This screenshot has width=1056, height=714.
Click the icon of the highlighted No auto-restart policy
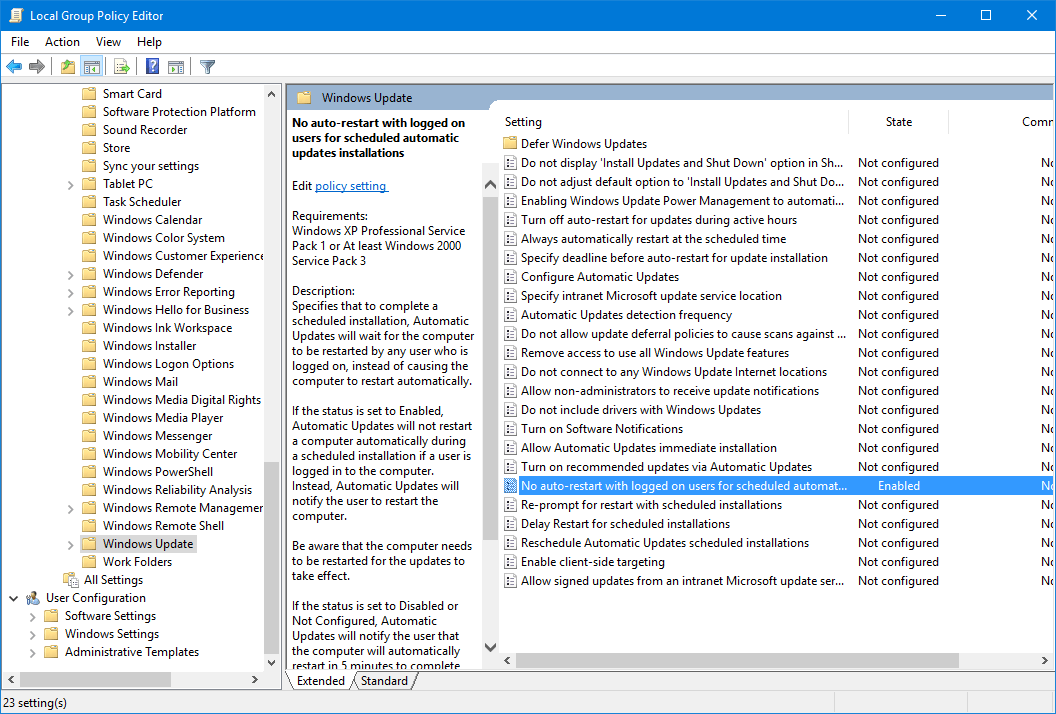pyautogui.click(x=510, y=486)
